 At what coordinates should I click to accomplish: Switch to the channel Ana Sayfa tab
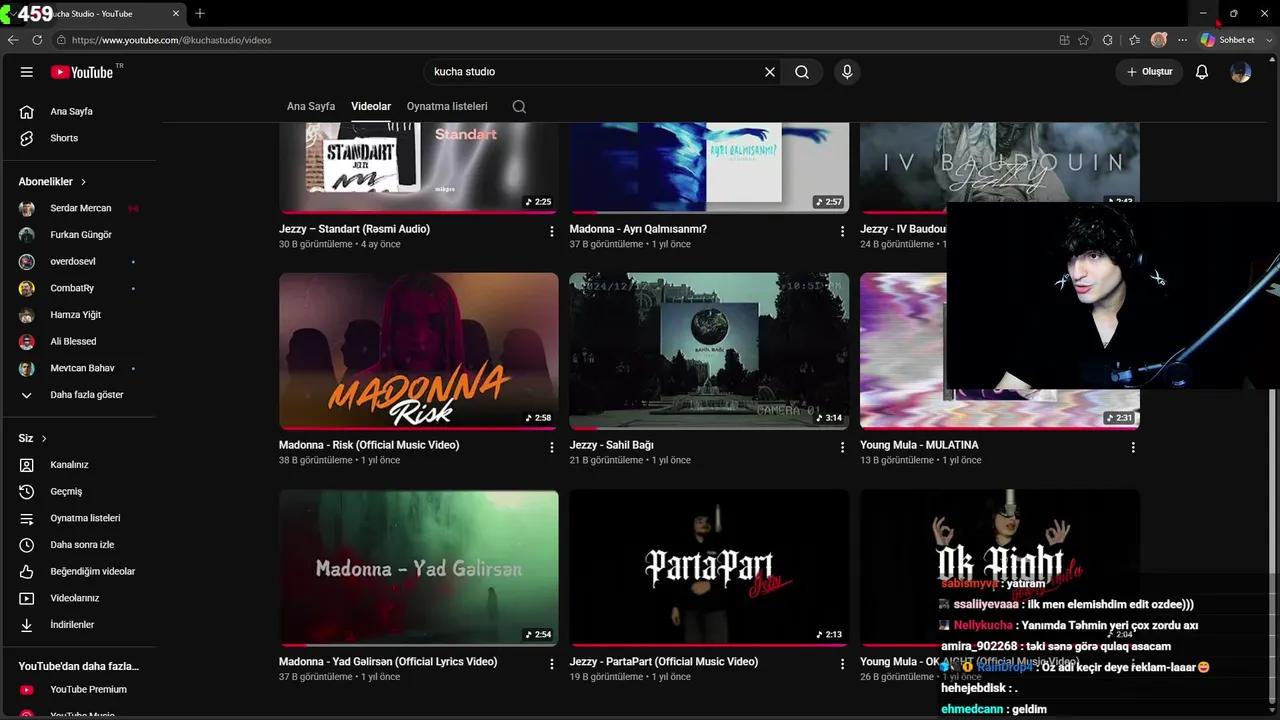[x=311, y=106]
